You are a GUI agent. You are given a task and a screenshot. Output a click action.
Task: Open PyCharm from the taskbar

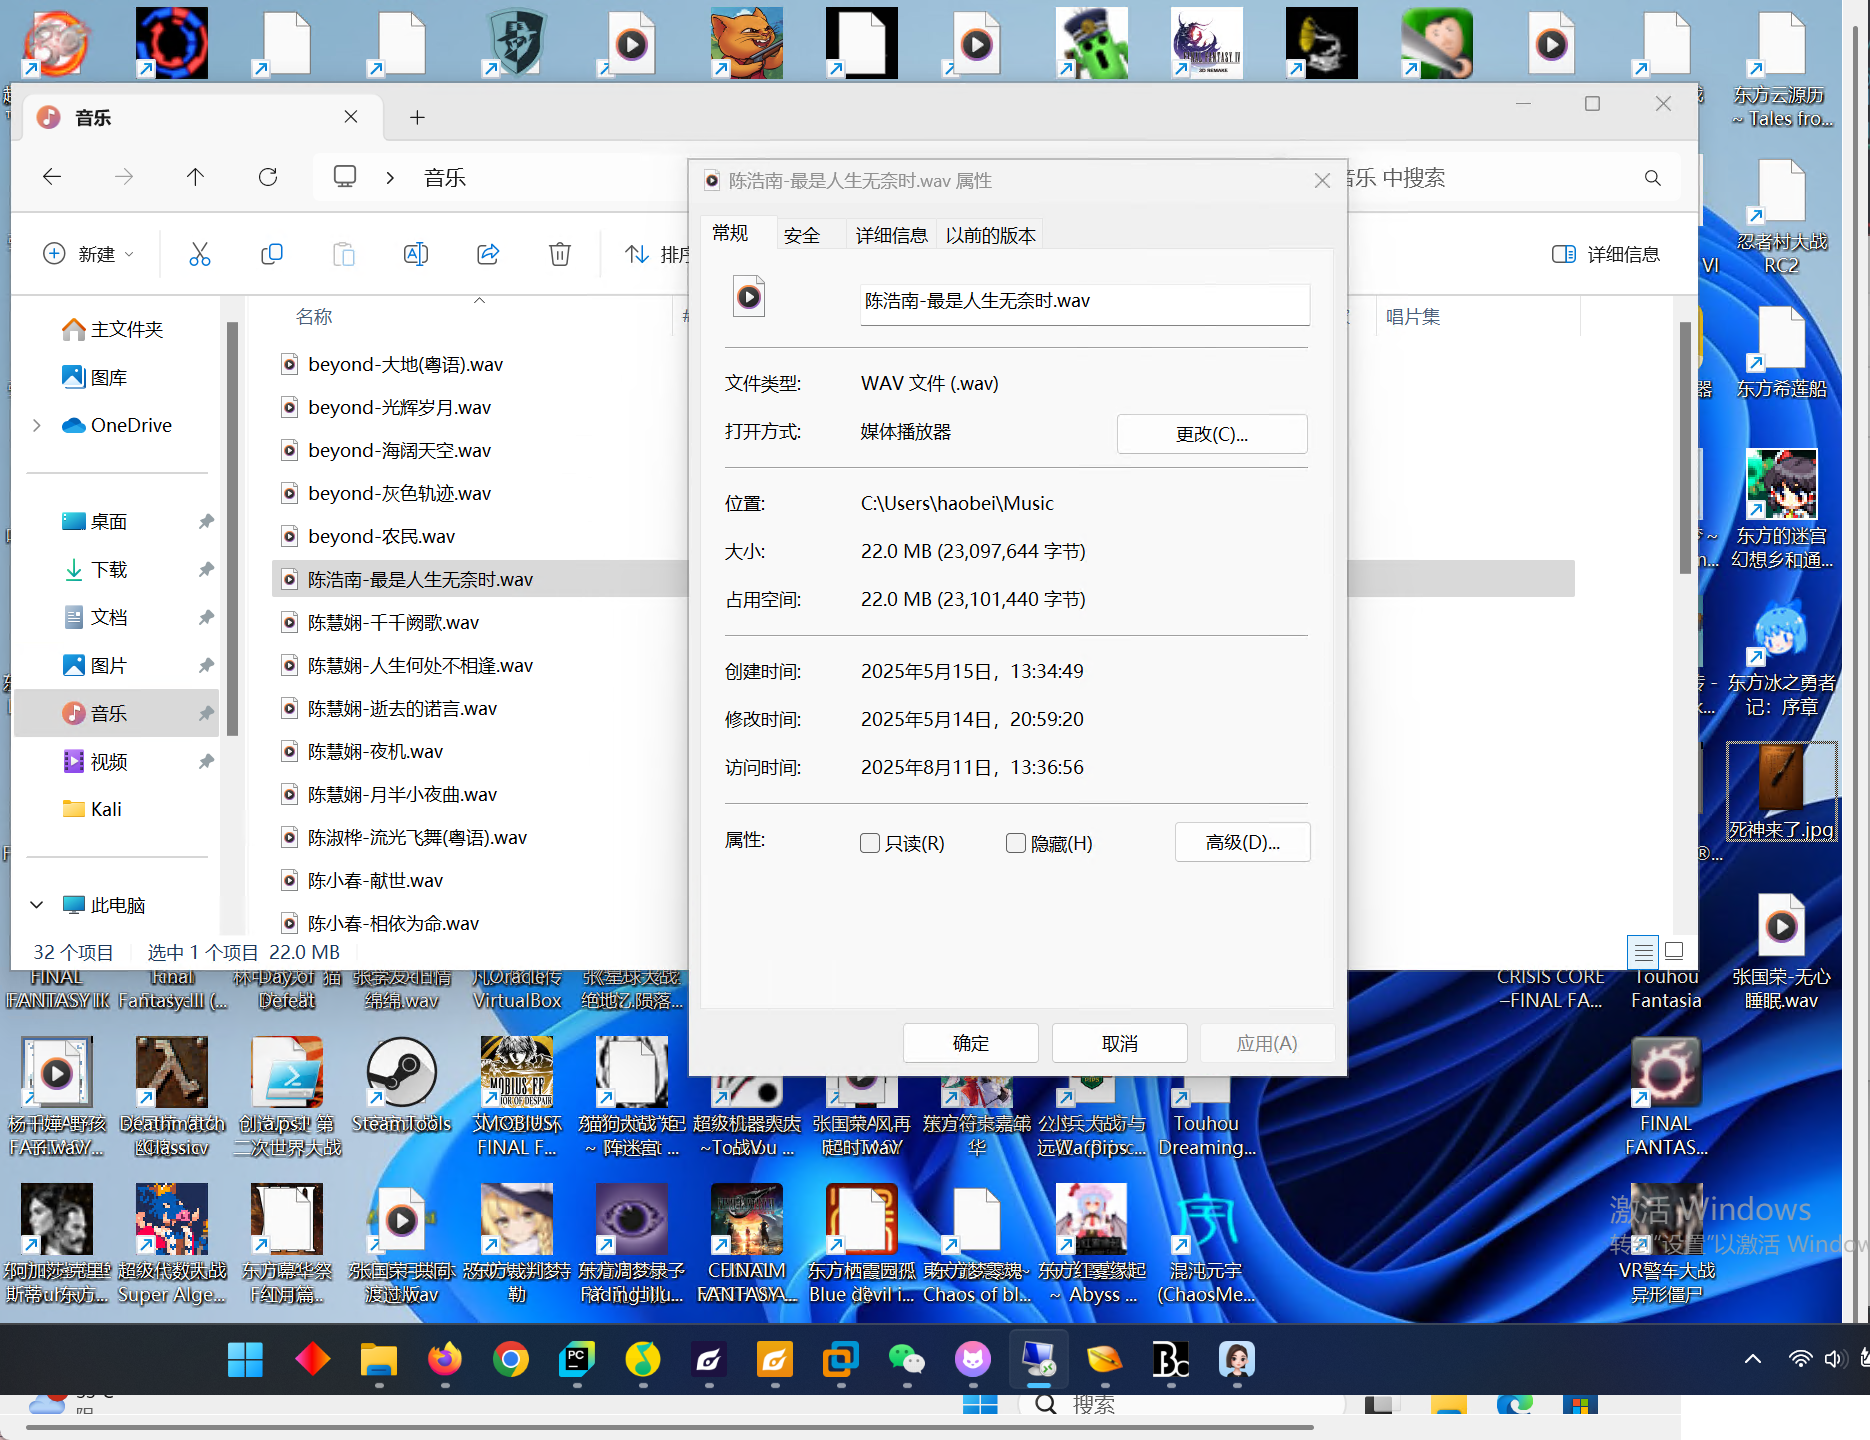point(577,1360)
